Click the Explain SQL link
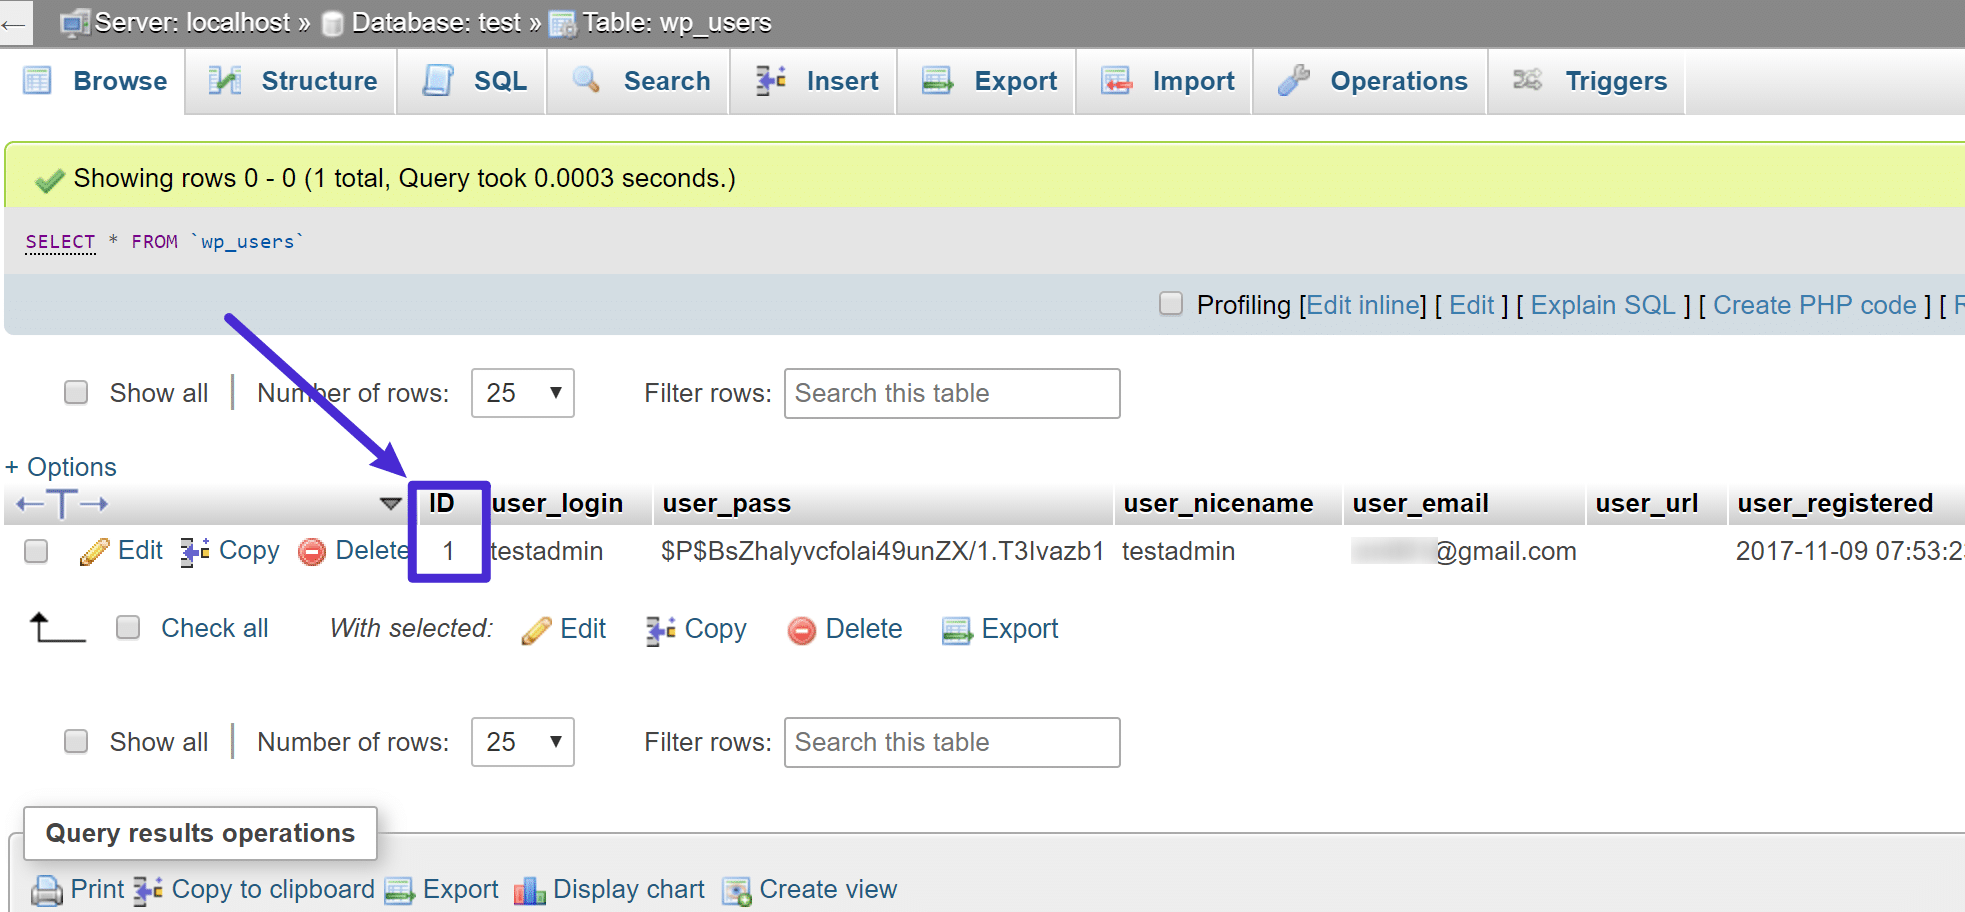 pos(1602,304)
